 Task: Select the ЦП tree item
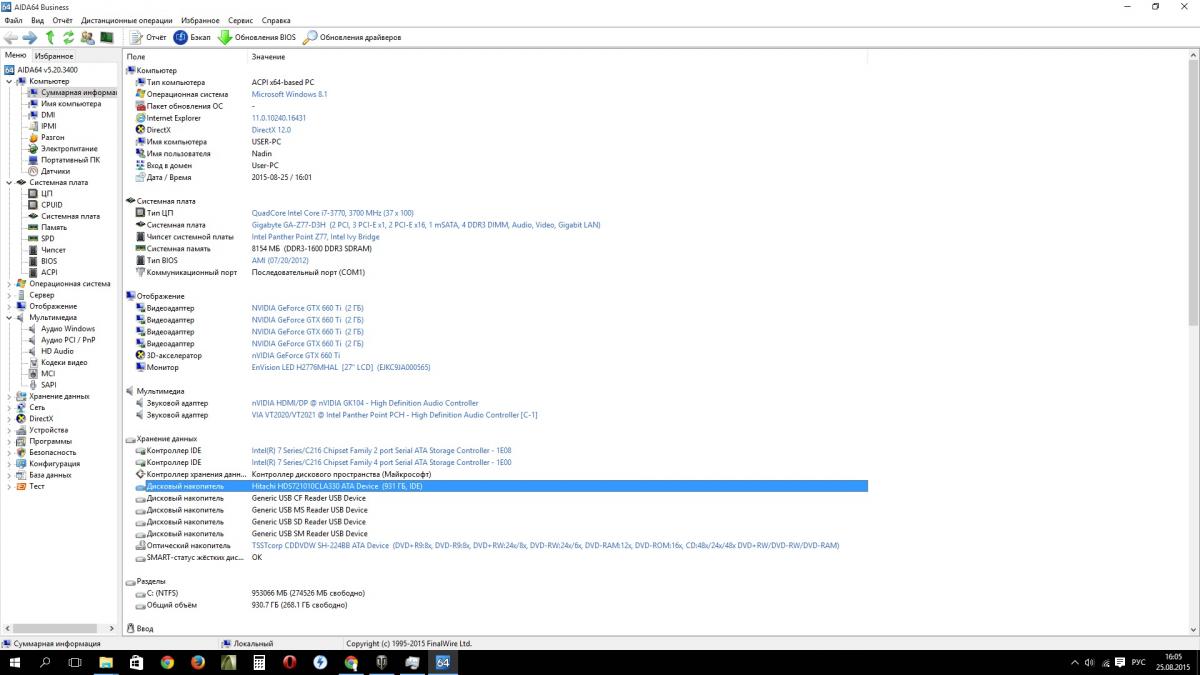tap(46, 193)
